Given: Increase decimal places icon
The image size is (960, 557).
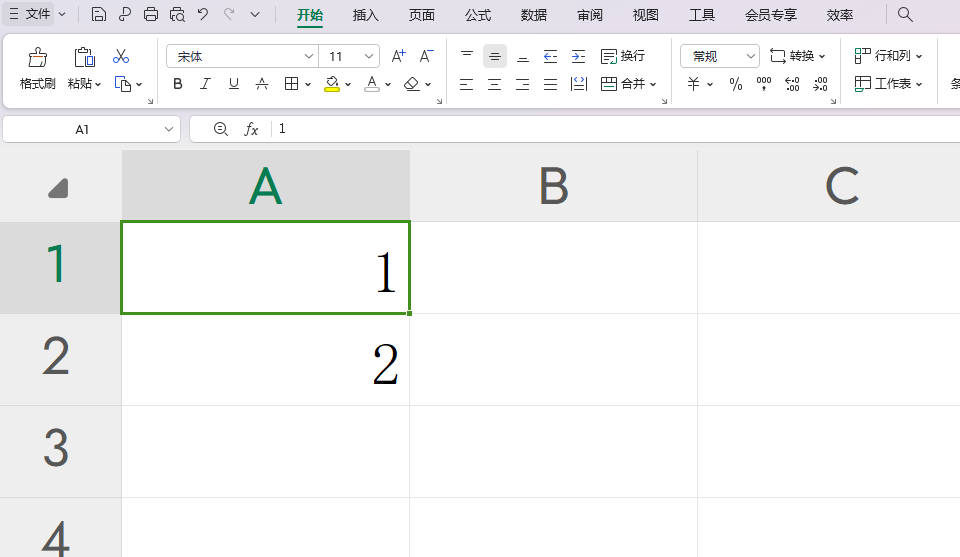Looking at the screenshot, I should 792,84.
